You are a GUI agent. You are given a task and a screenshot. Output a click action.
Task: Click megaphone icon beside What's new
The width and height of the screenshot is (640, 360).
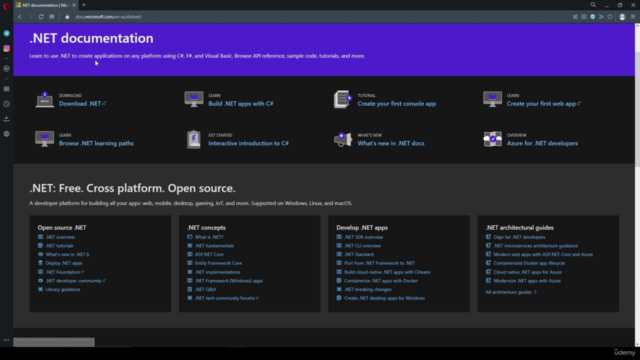(343, 139)
